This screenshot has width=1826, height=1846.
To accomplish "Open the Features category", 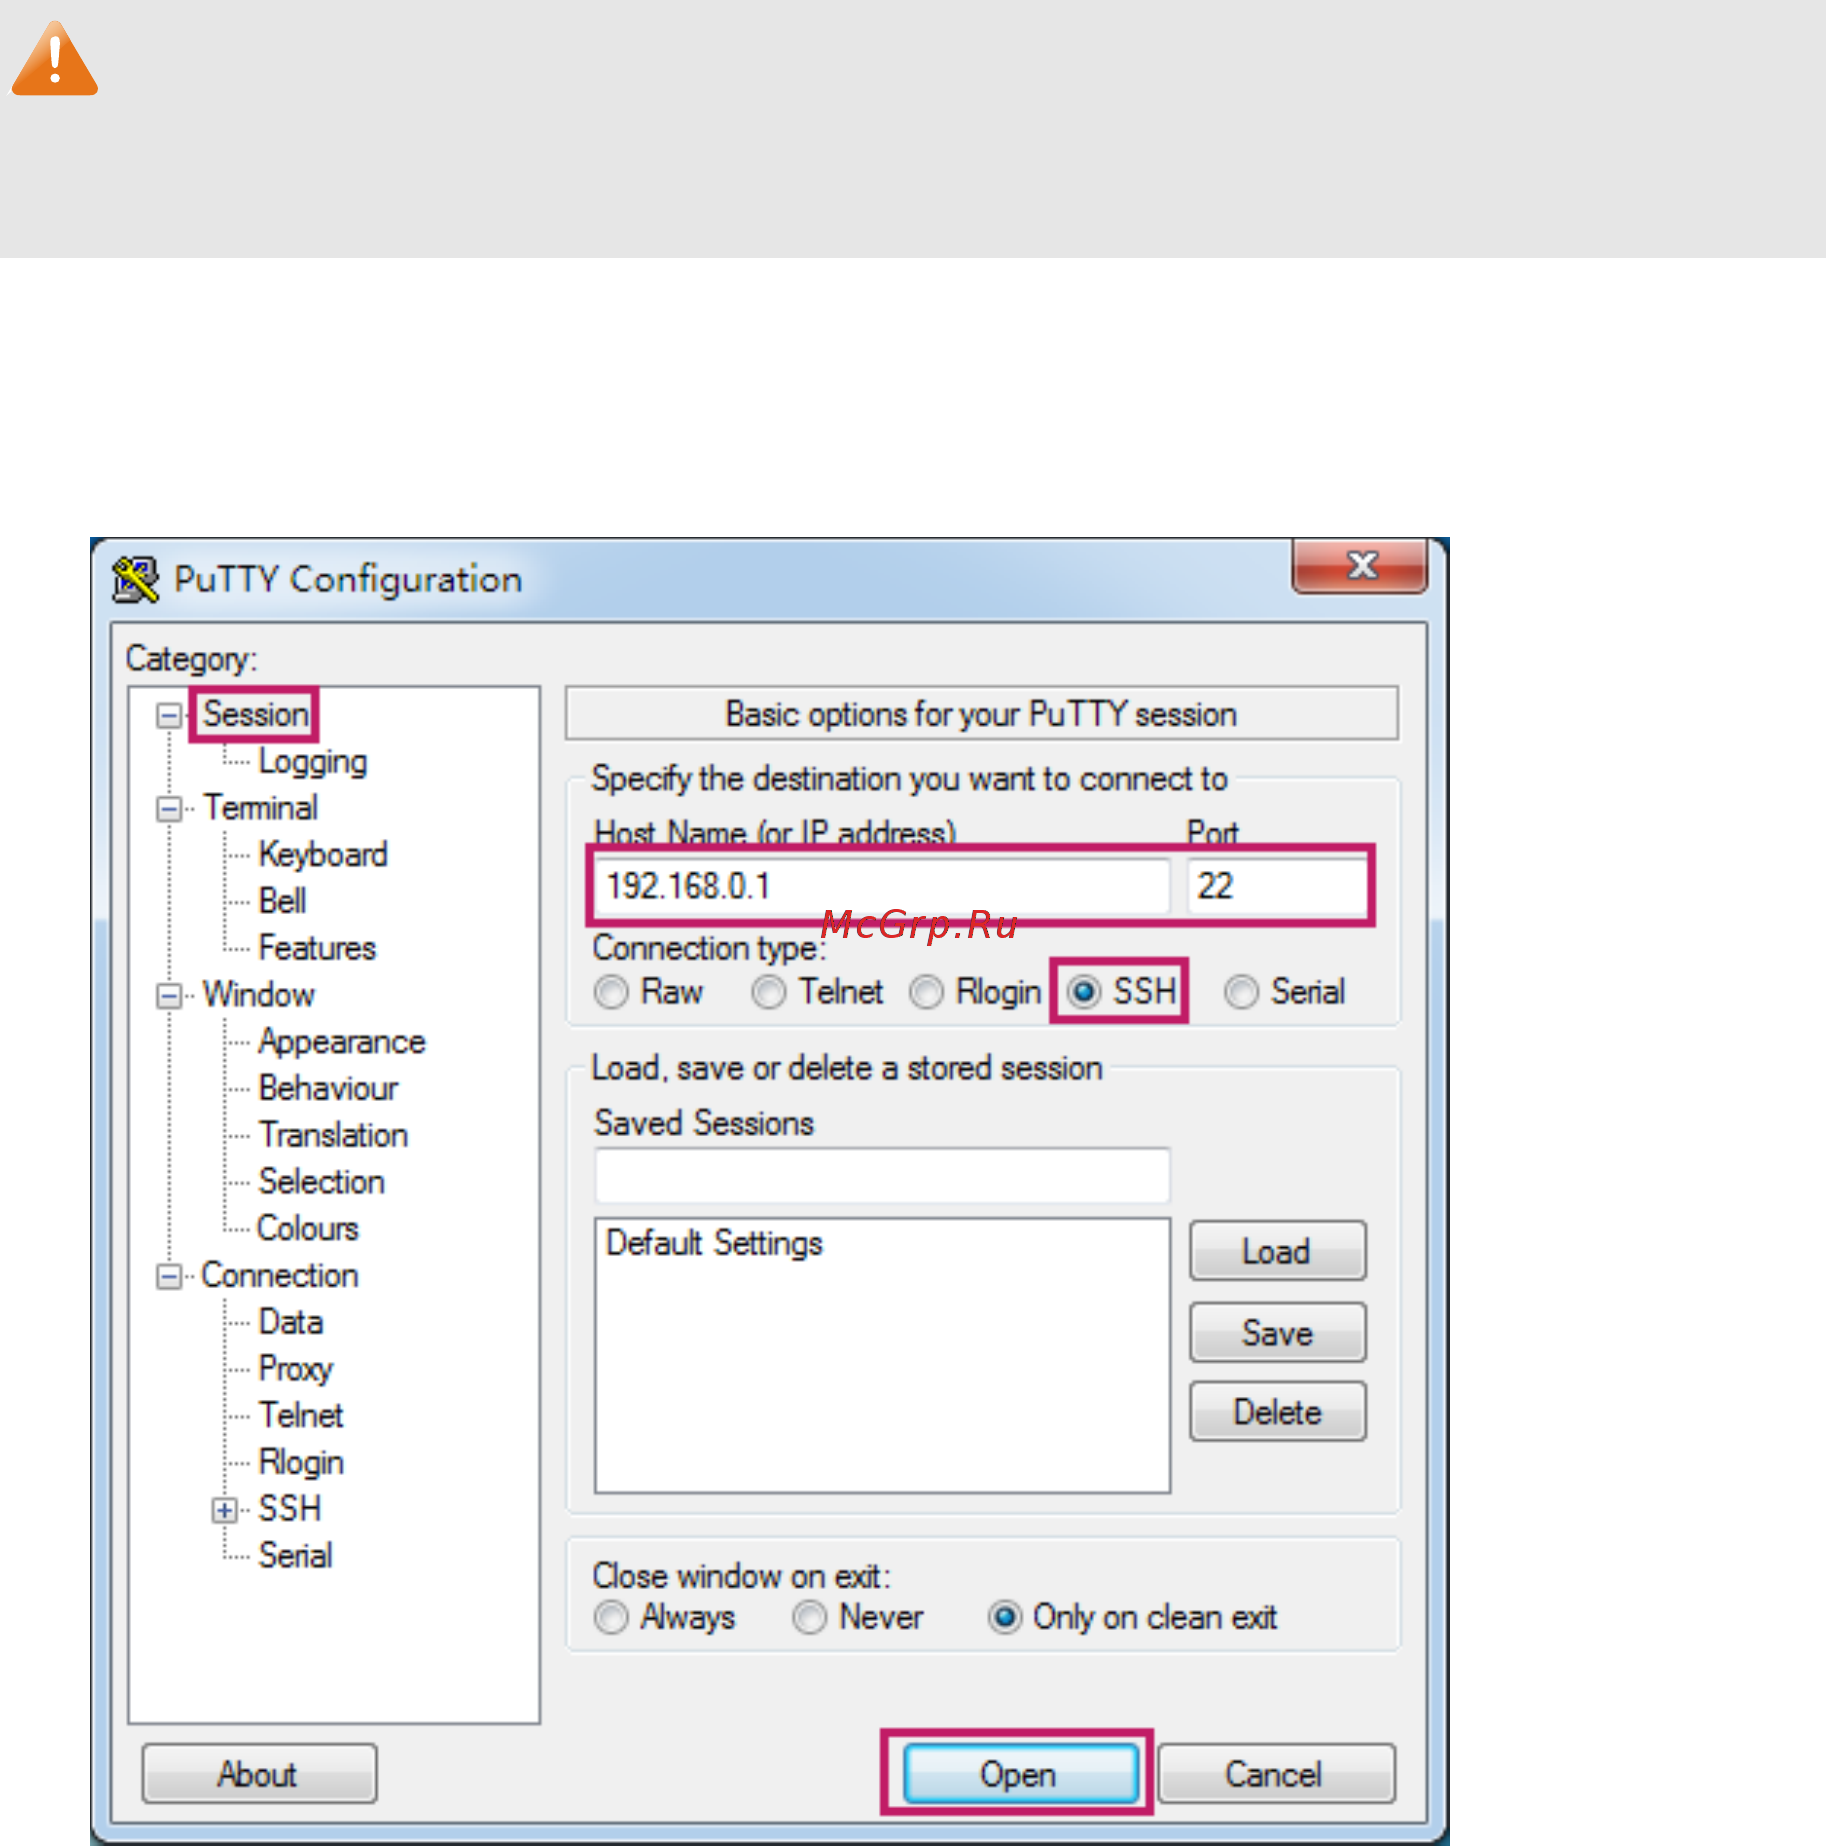I will pos(317,948).
